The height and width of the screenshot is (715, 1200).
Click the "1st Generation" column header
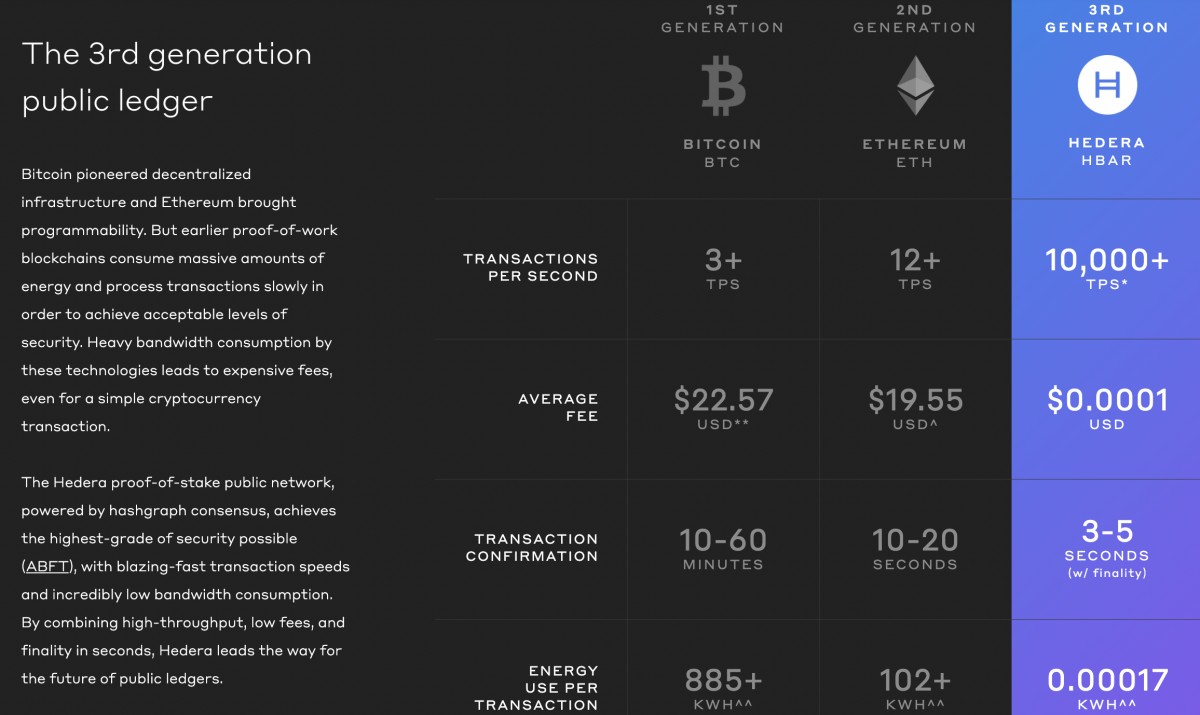click(x=722, y=19)
